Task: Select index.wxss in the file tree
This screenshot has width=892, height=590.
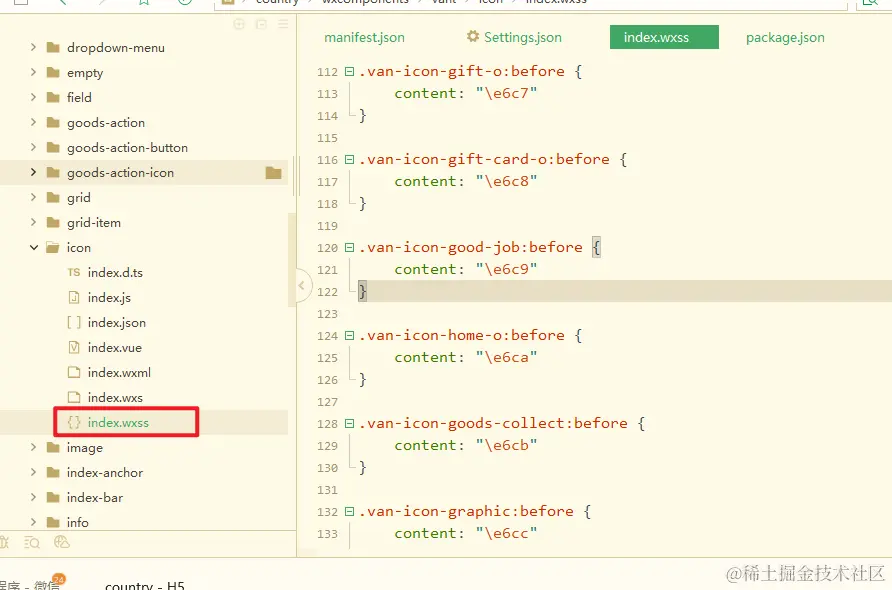Action: tap(118, 423)
